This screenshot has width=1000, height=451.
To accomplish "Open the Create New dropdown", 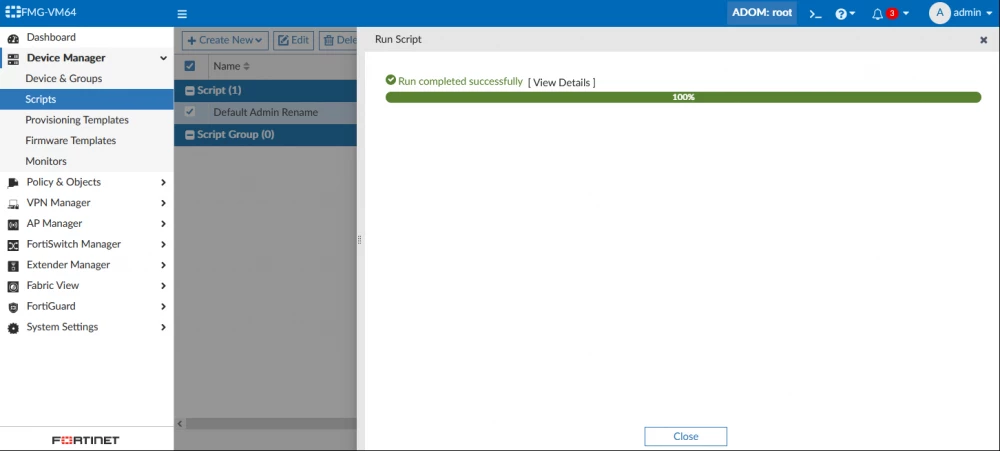I will point(225,40).
